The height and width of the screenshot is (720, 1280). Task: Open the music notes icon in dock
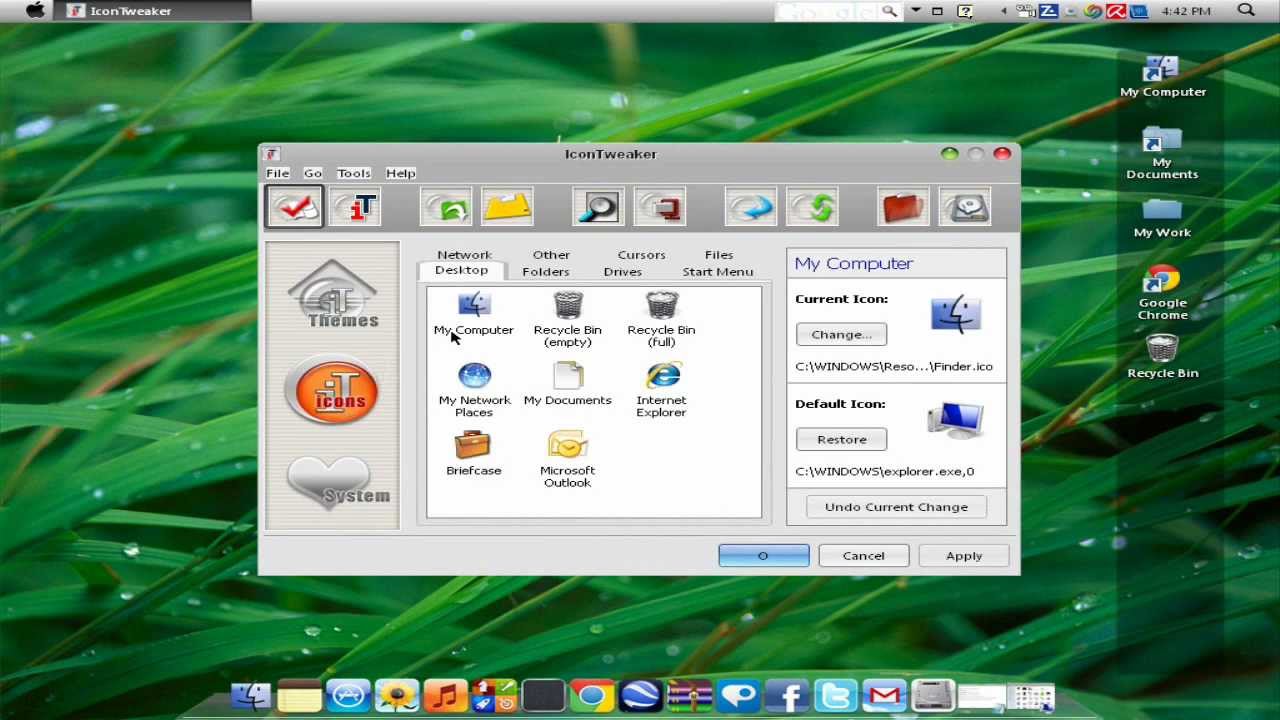point(445,696)
